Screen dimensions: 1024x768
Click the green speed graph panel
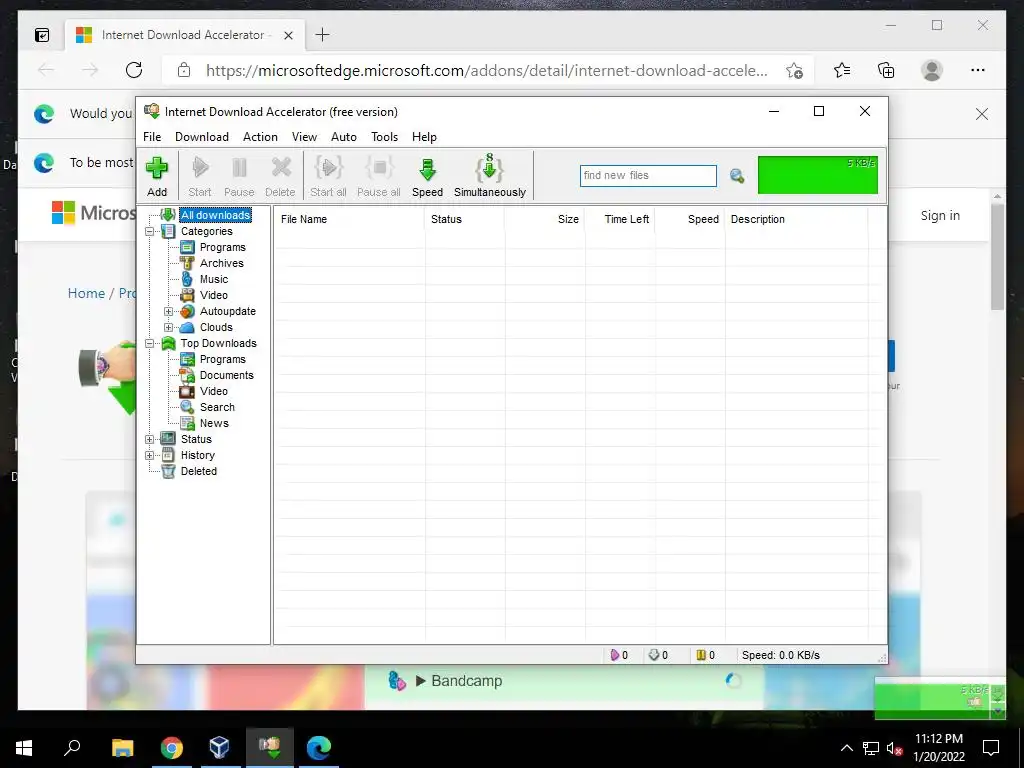818,175
